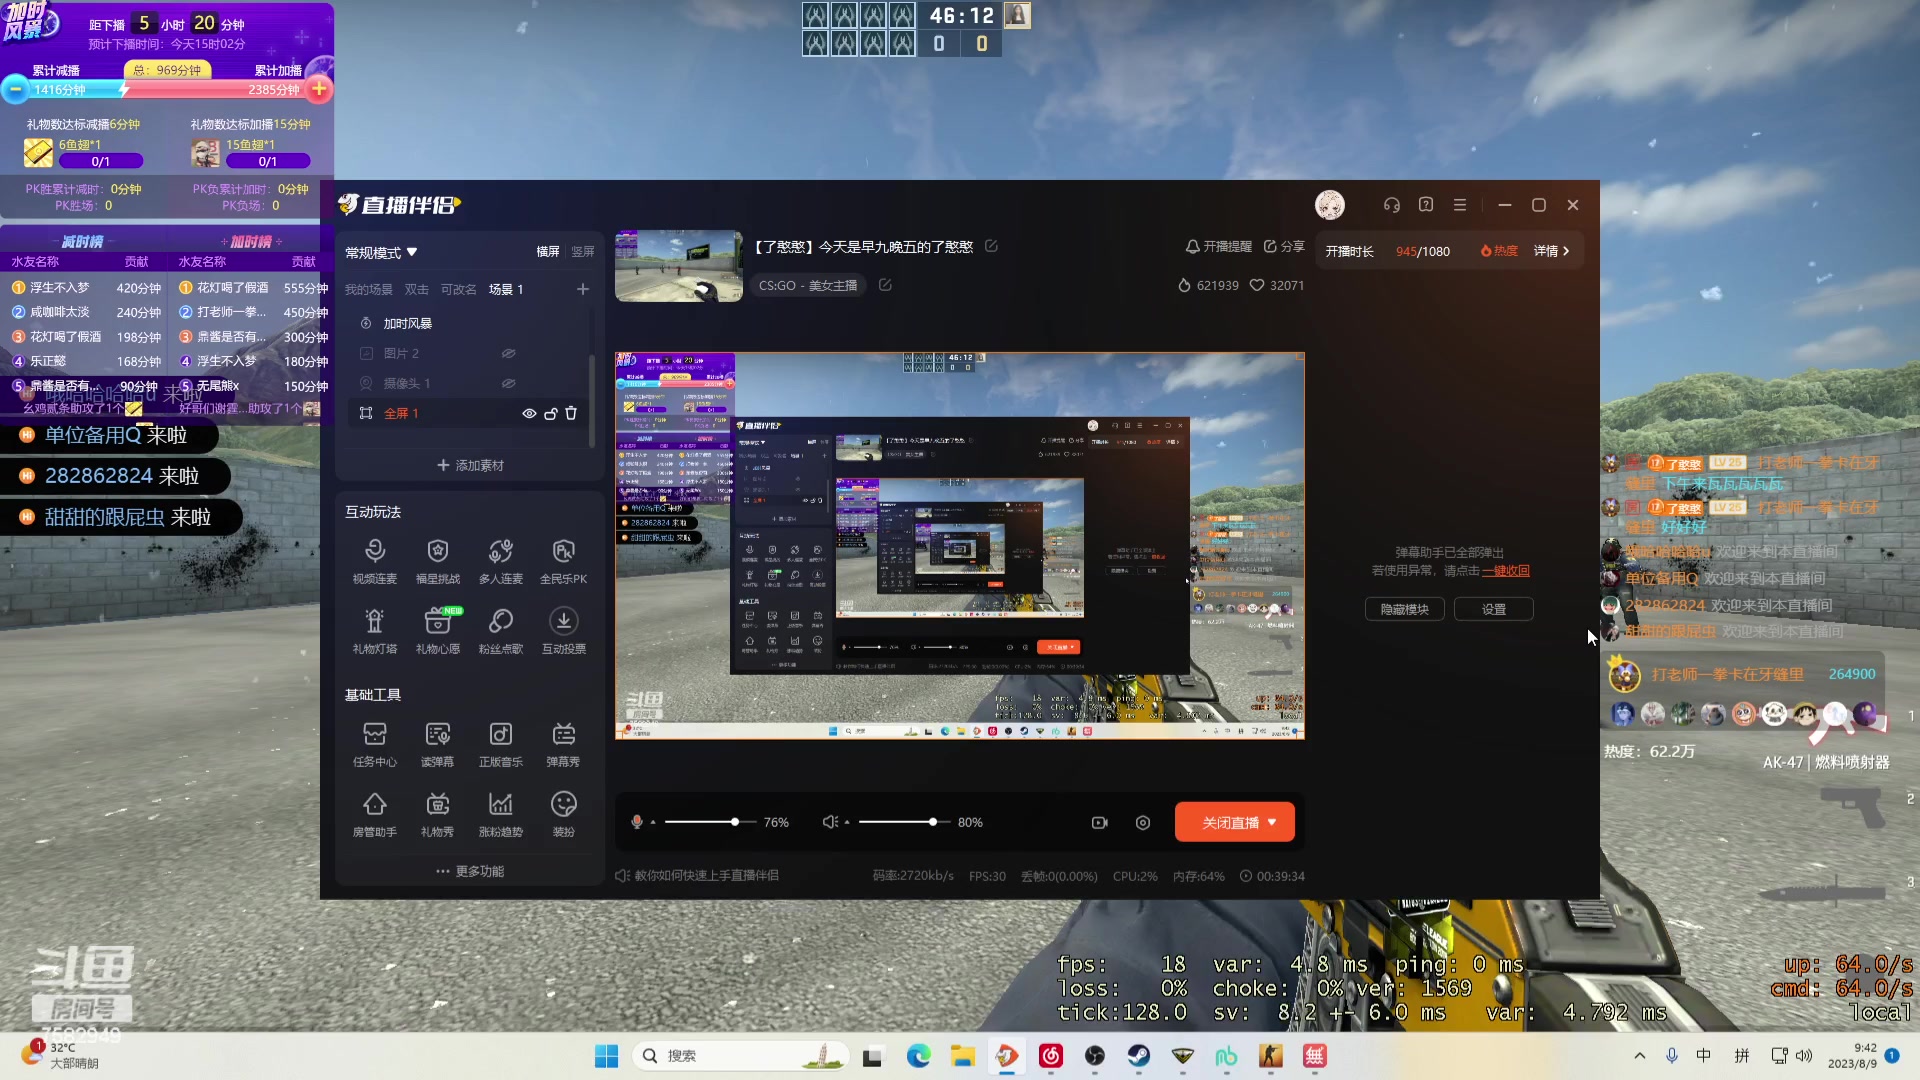
Task: Click 添加素材 add source button
Action: (x=470, y=465)
